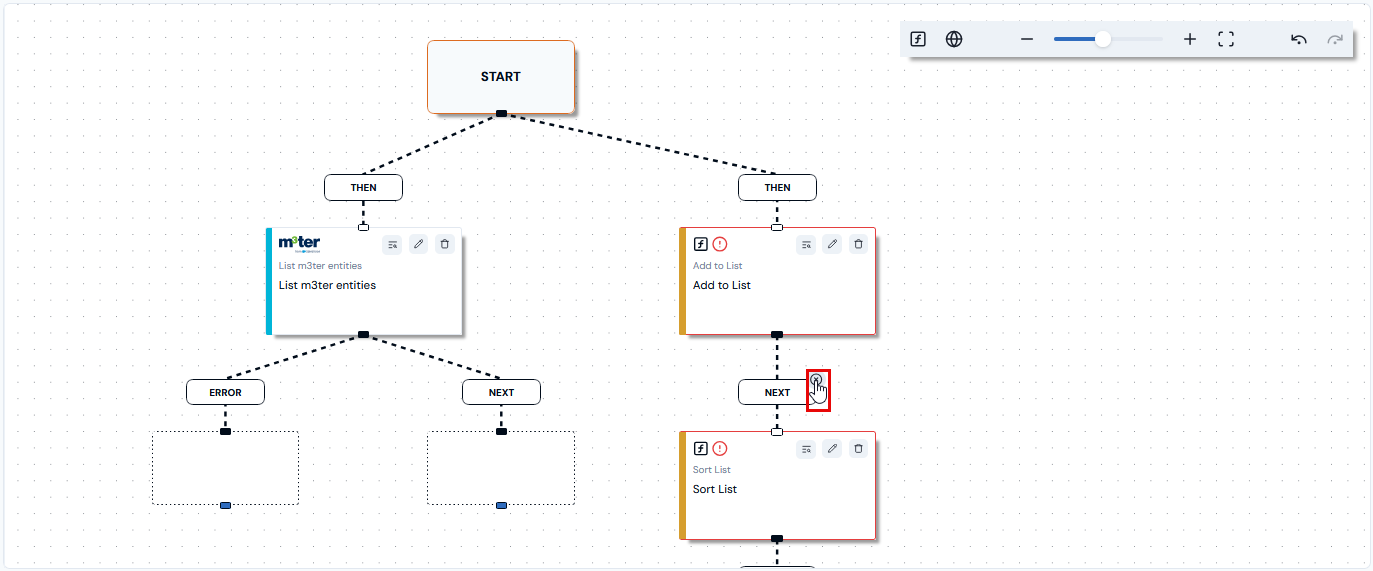Click the START node's bottom connector handle
Viewport: 1373px width, 571px height.
[501, 114]
